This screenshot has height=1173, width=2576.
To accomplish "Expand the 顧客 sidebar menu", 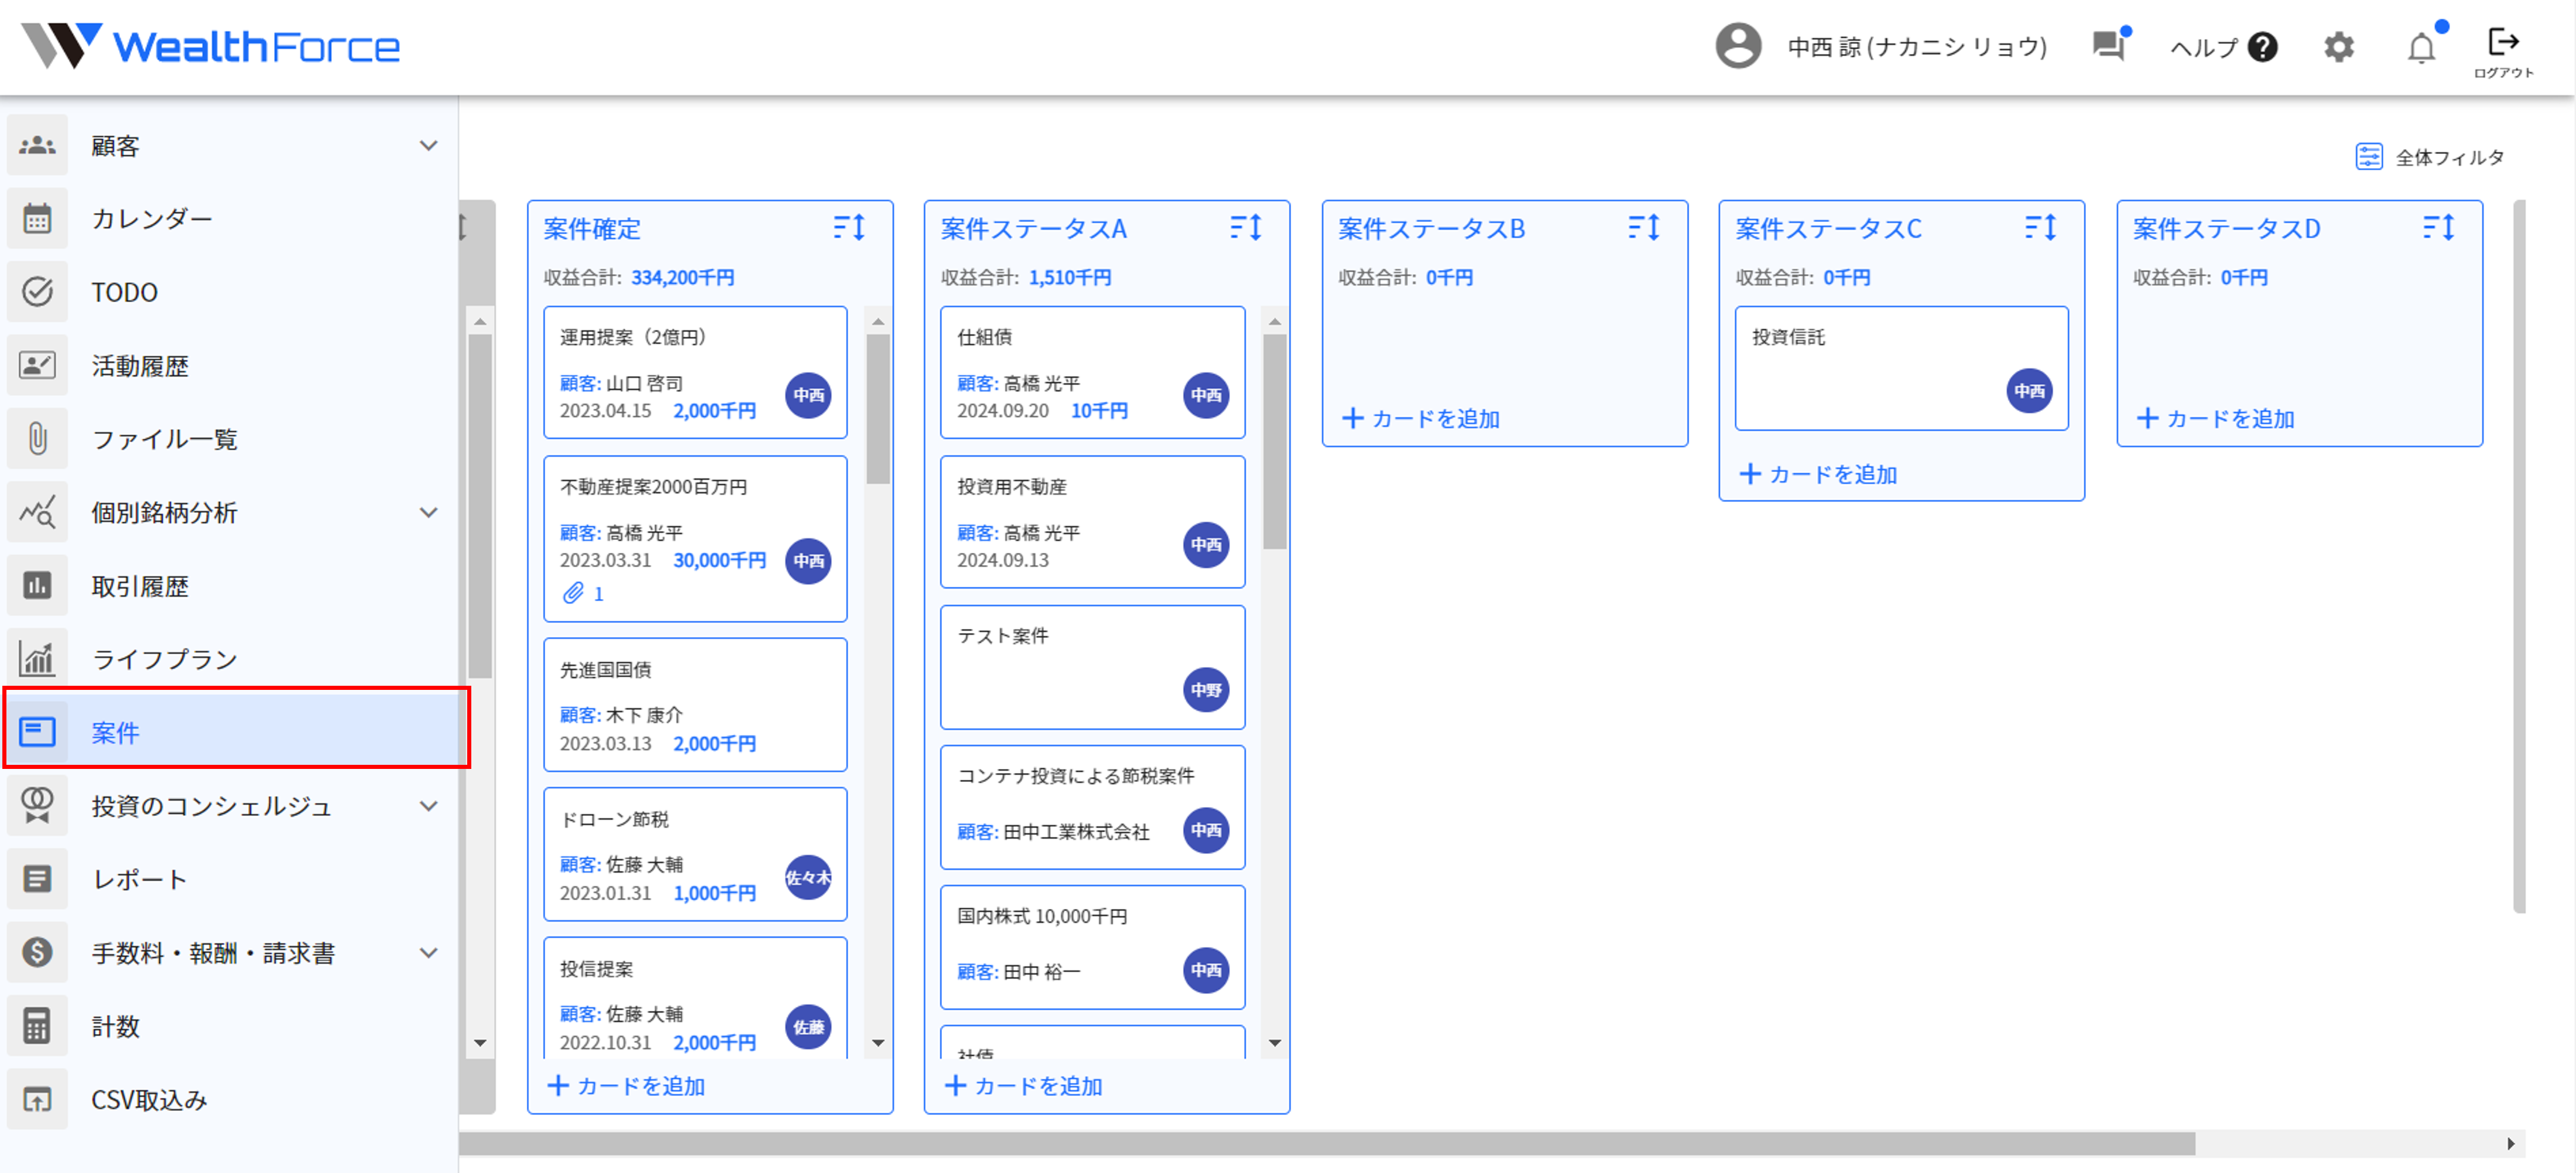I will pos(428,146).
